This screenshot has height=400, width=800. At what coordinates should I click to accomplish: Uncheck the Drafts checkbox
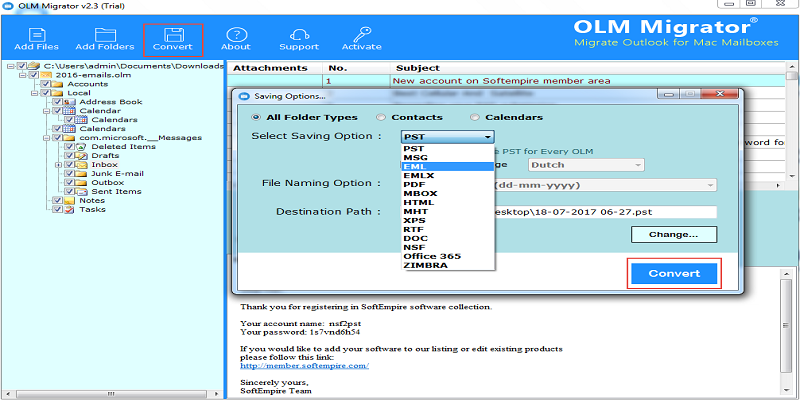[69, 156]
